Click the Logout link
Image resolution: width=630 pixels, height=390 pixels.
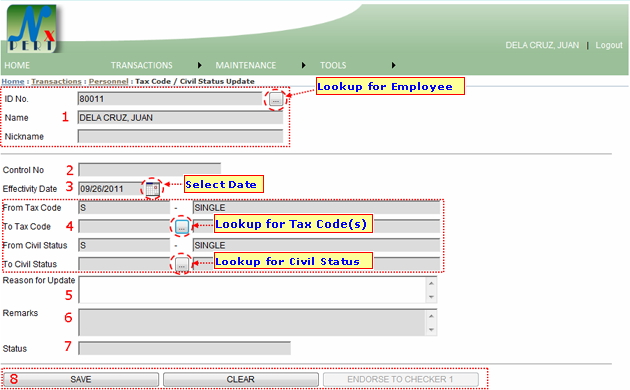tap(609, 45)
